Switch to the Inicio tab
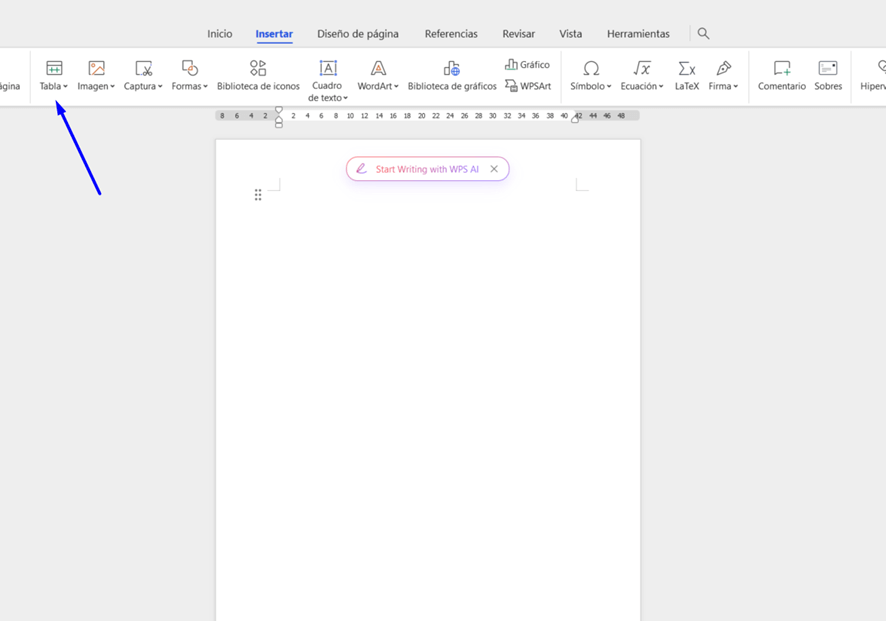This screenshot has width=886, height=621. tap(220, 34)
